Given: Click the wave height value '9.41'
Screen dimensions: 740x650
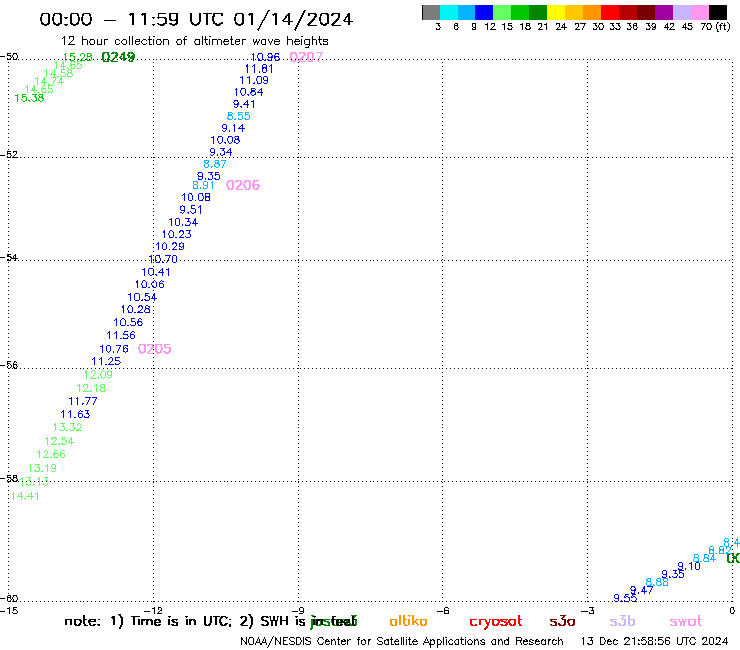Looking at the screenshot, I should (244, 104).
